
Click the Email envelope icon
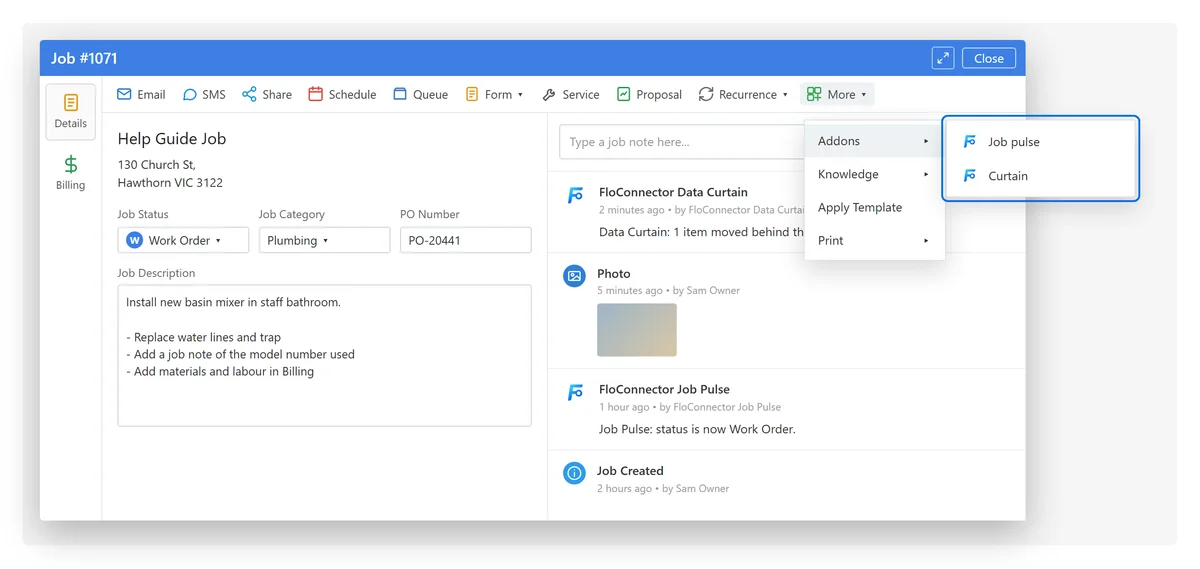(124, 94)
